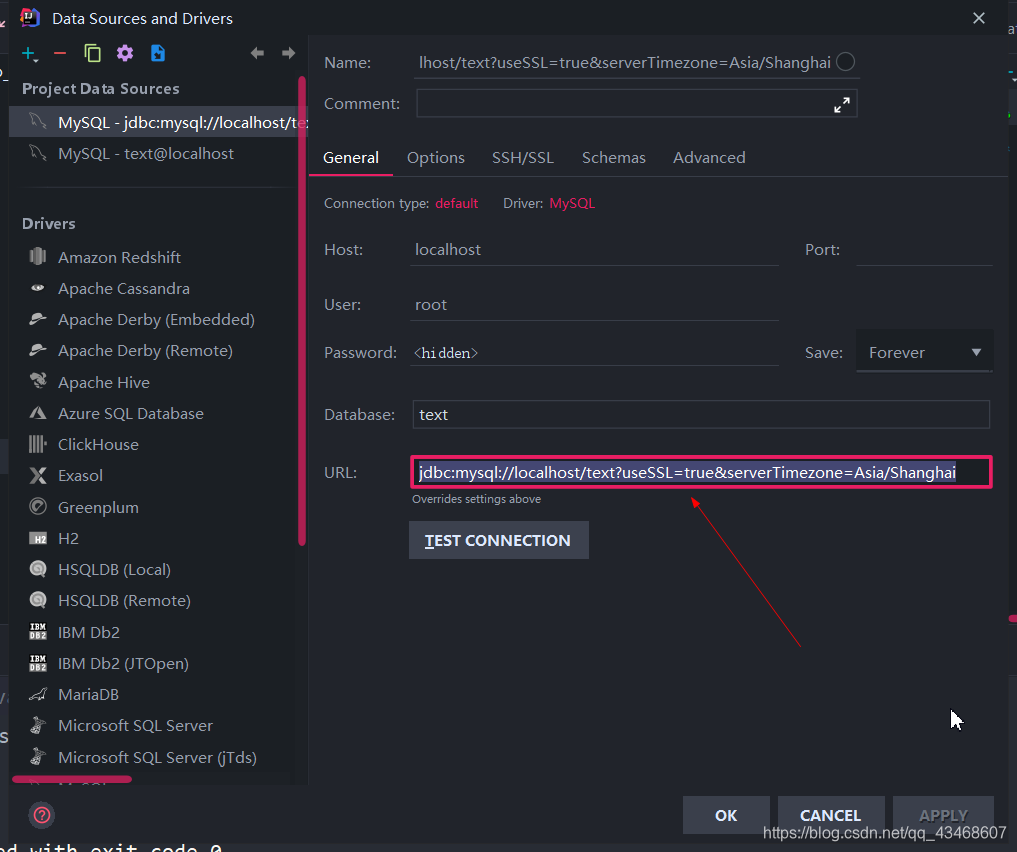Click the Password hidden field
Image resolution: width=1017 pixels, height=852 pixels.
[x=594, y=353]
